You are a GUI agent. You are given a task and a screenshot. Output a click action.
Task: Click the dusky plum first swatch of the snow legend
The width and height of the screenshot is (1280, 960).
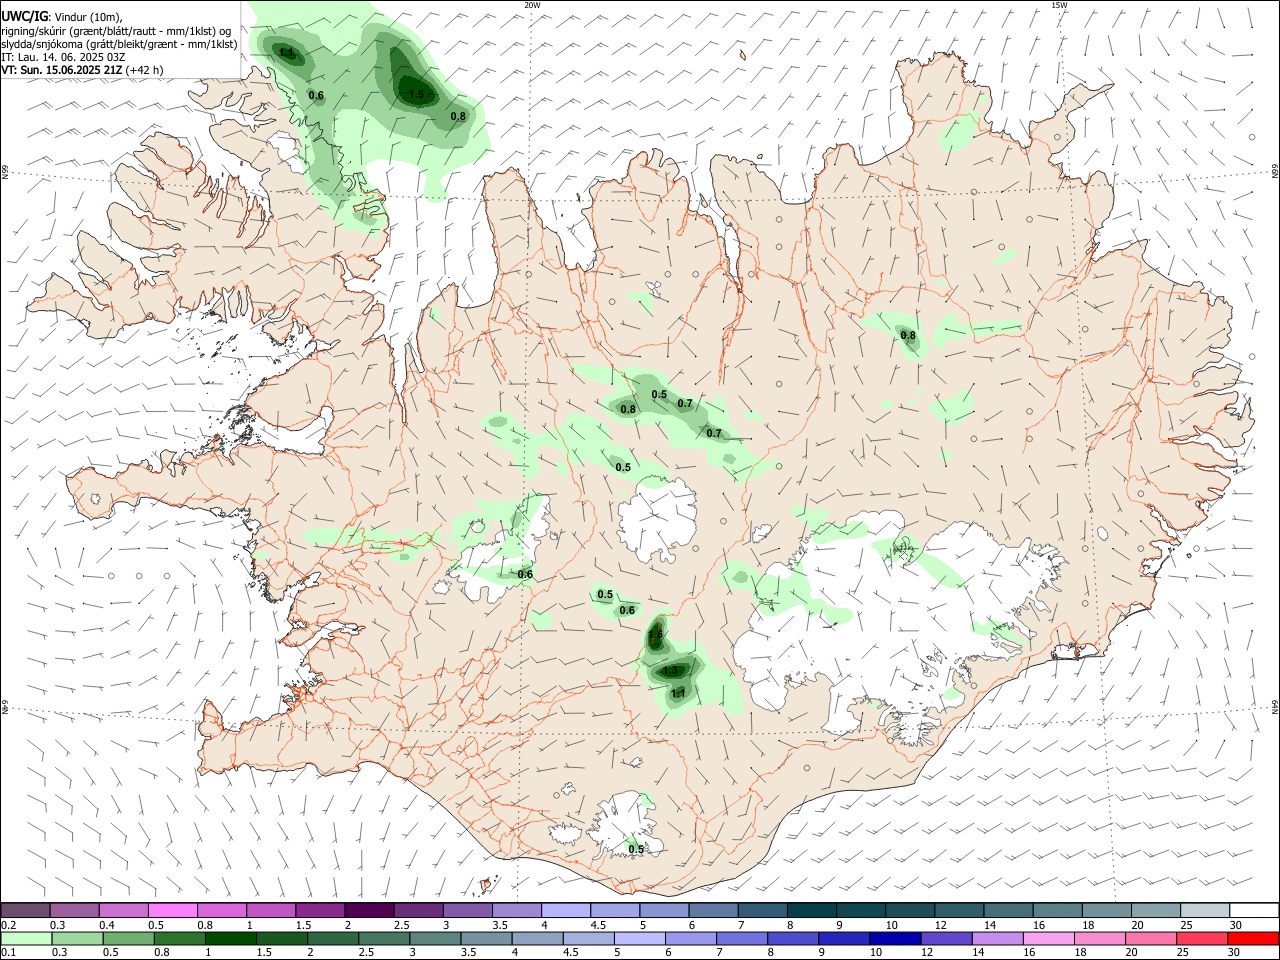(x=26, y=910)
